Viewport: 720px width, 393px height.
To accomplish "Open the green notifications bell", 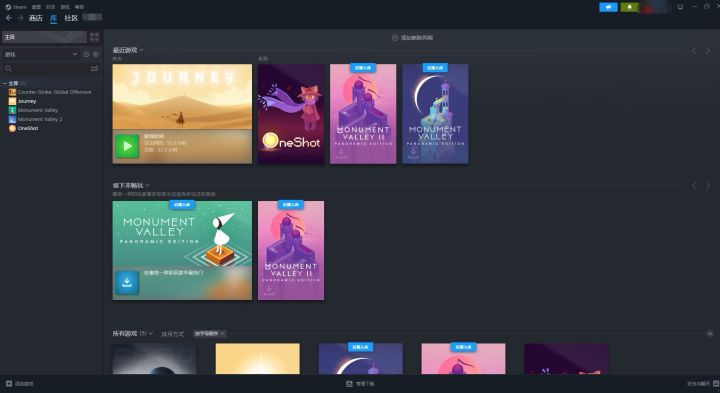I will (x=629, y=7).
